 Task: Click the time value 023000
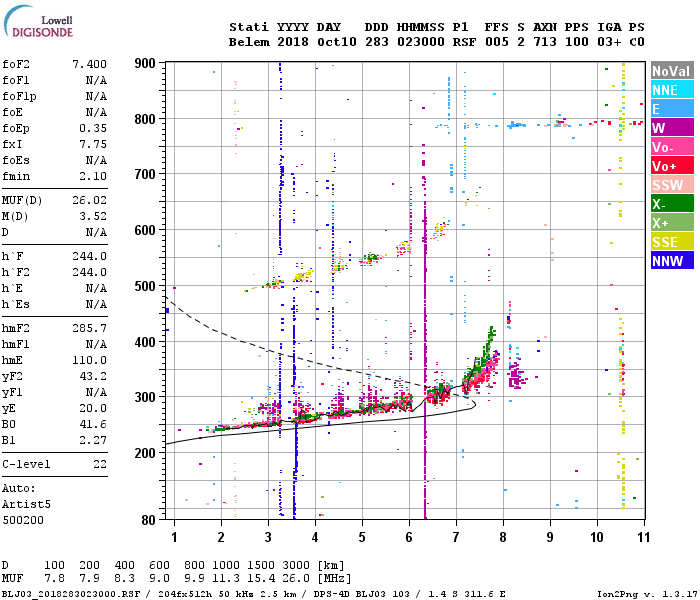pyautogui.click(x=421, y=42)
